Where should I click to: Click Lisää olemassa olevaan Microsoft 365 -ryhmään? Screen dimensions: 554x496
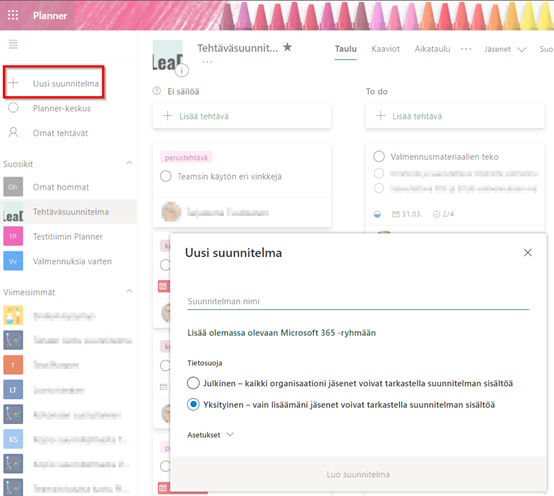click(282, 333)
